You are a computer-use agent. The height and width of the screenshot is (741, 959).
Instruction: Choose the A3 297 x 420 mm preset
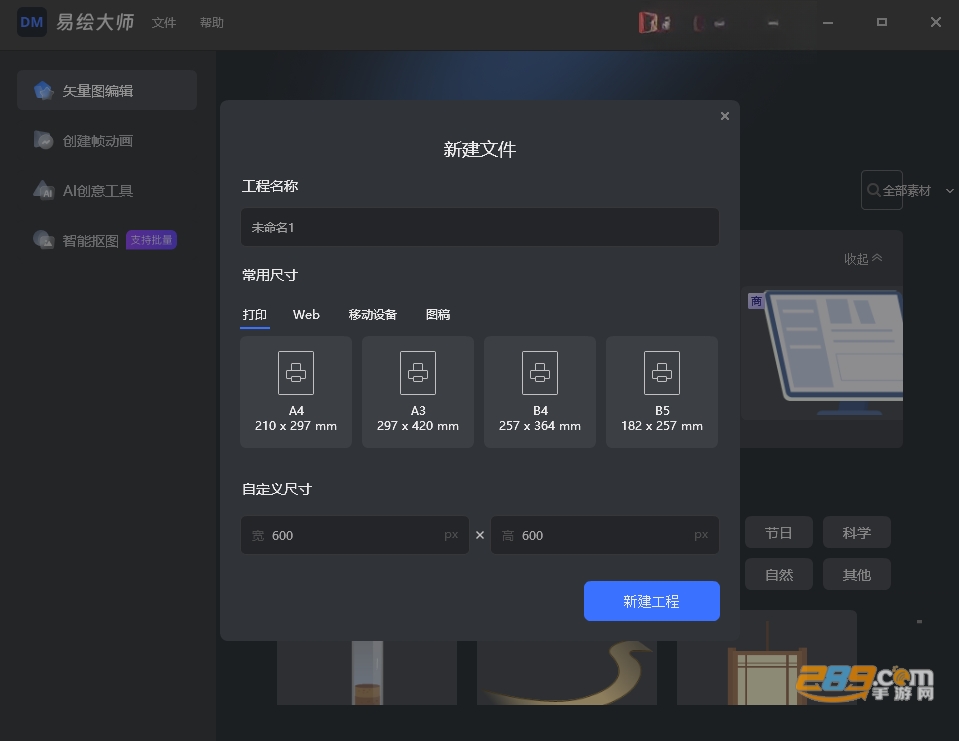coord(418,392)
